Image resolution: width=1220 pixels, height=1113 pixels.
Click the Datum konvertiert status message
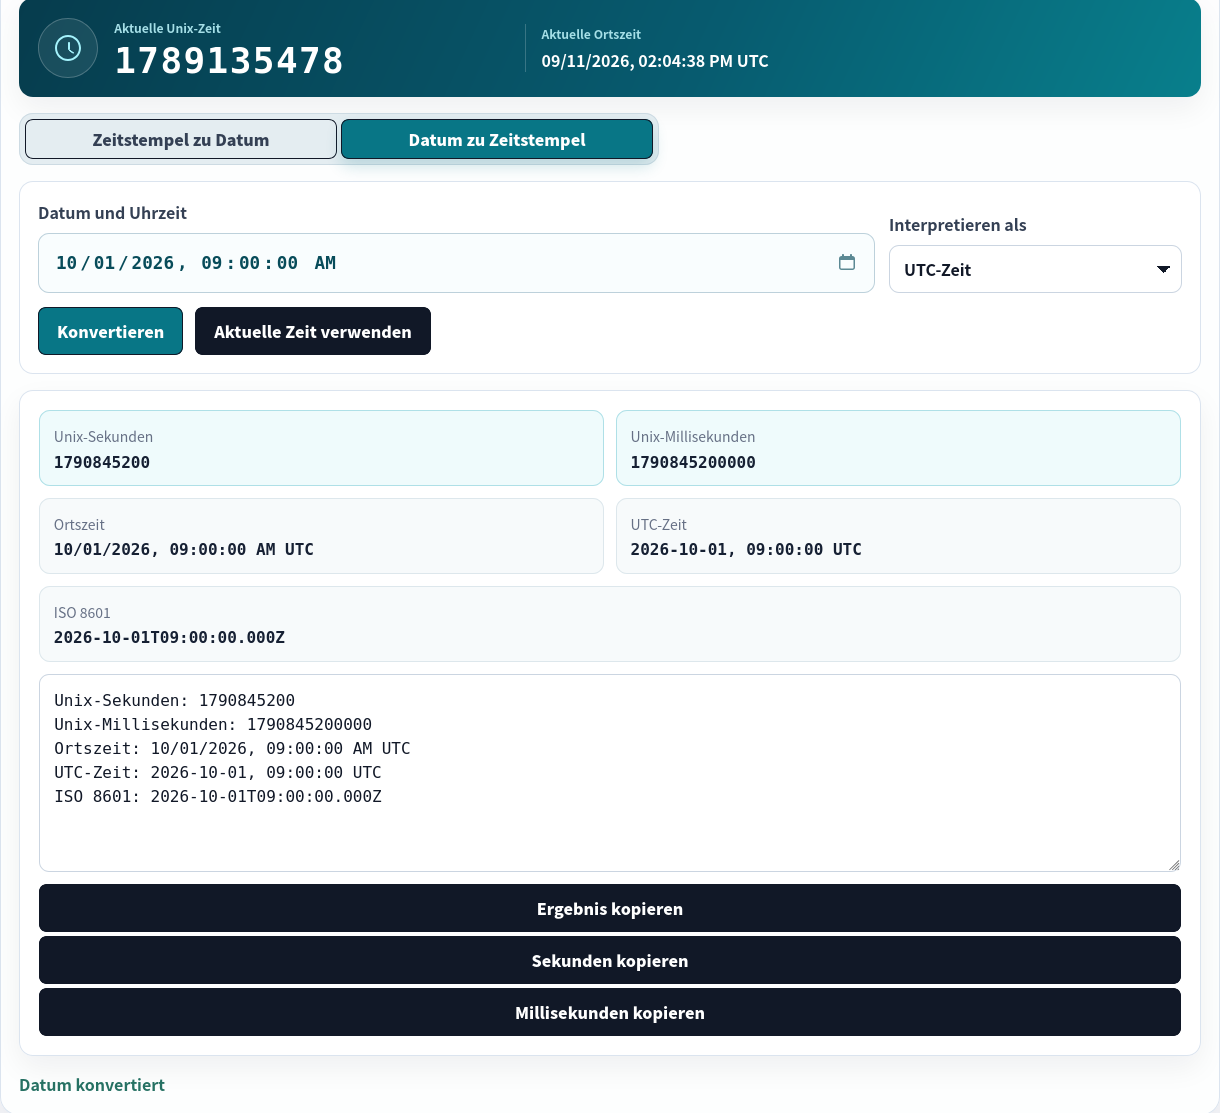point(92,1085)
